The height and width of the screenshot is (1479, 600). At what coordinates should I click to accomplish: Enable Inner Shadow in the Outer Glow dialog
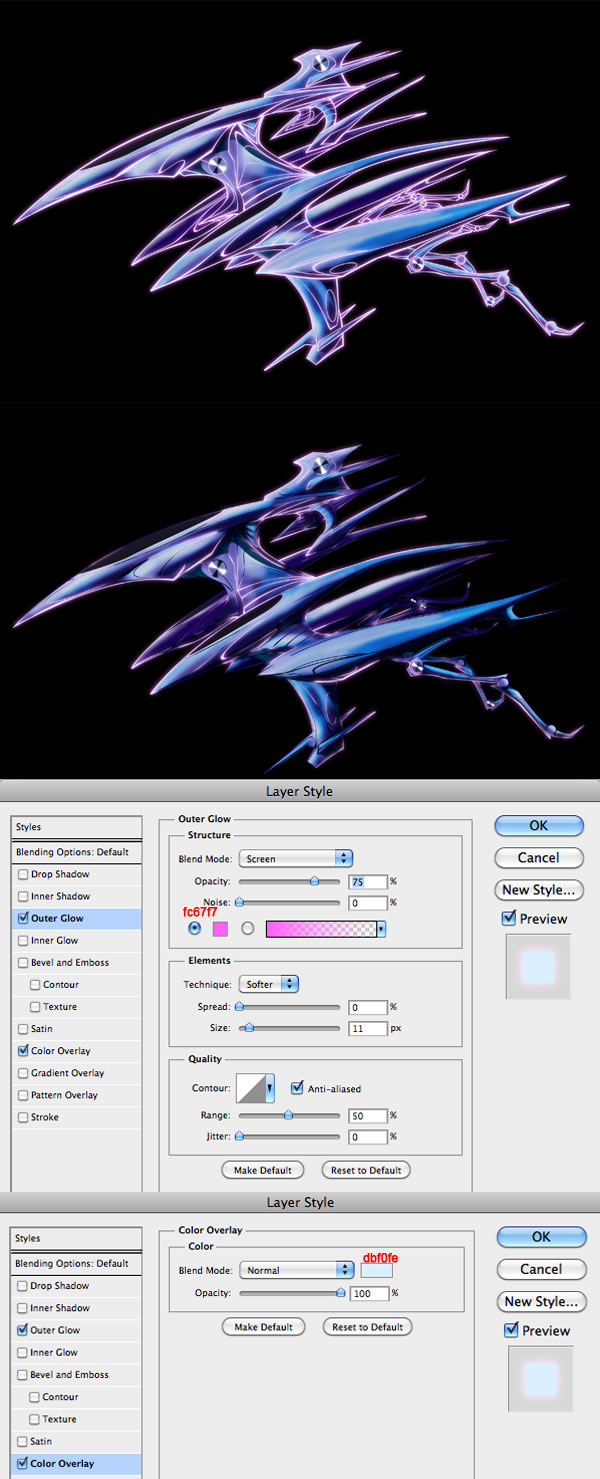pos(23,897)
